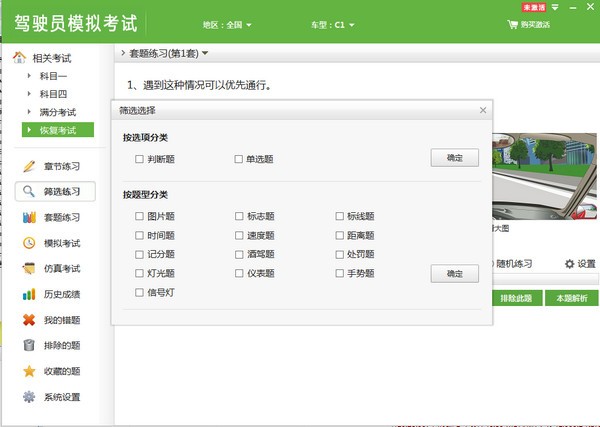The height and width of the screenshot is (427, 600).
Task: Select the 距离题 checkbox
Action: pyautogui.click(x=339, y=235)
